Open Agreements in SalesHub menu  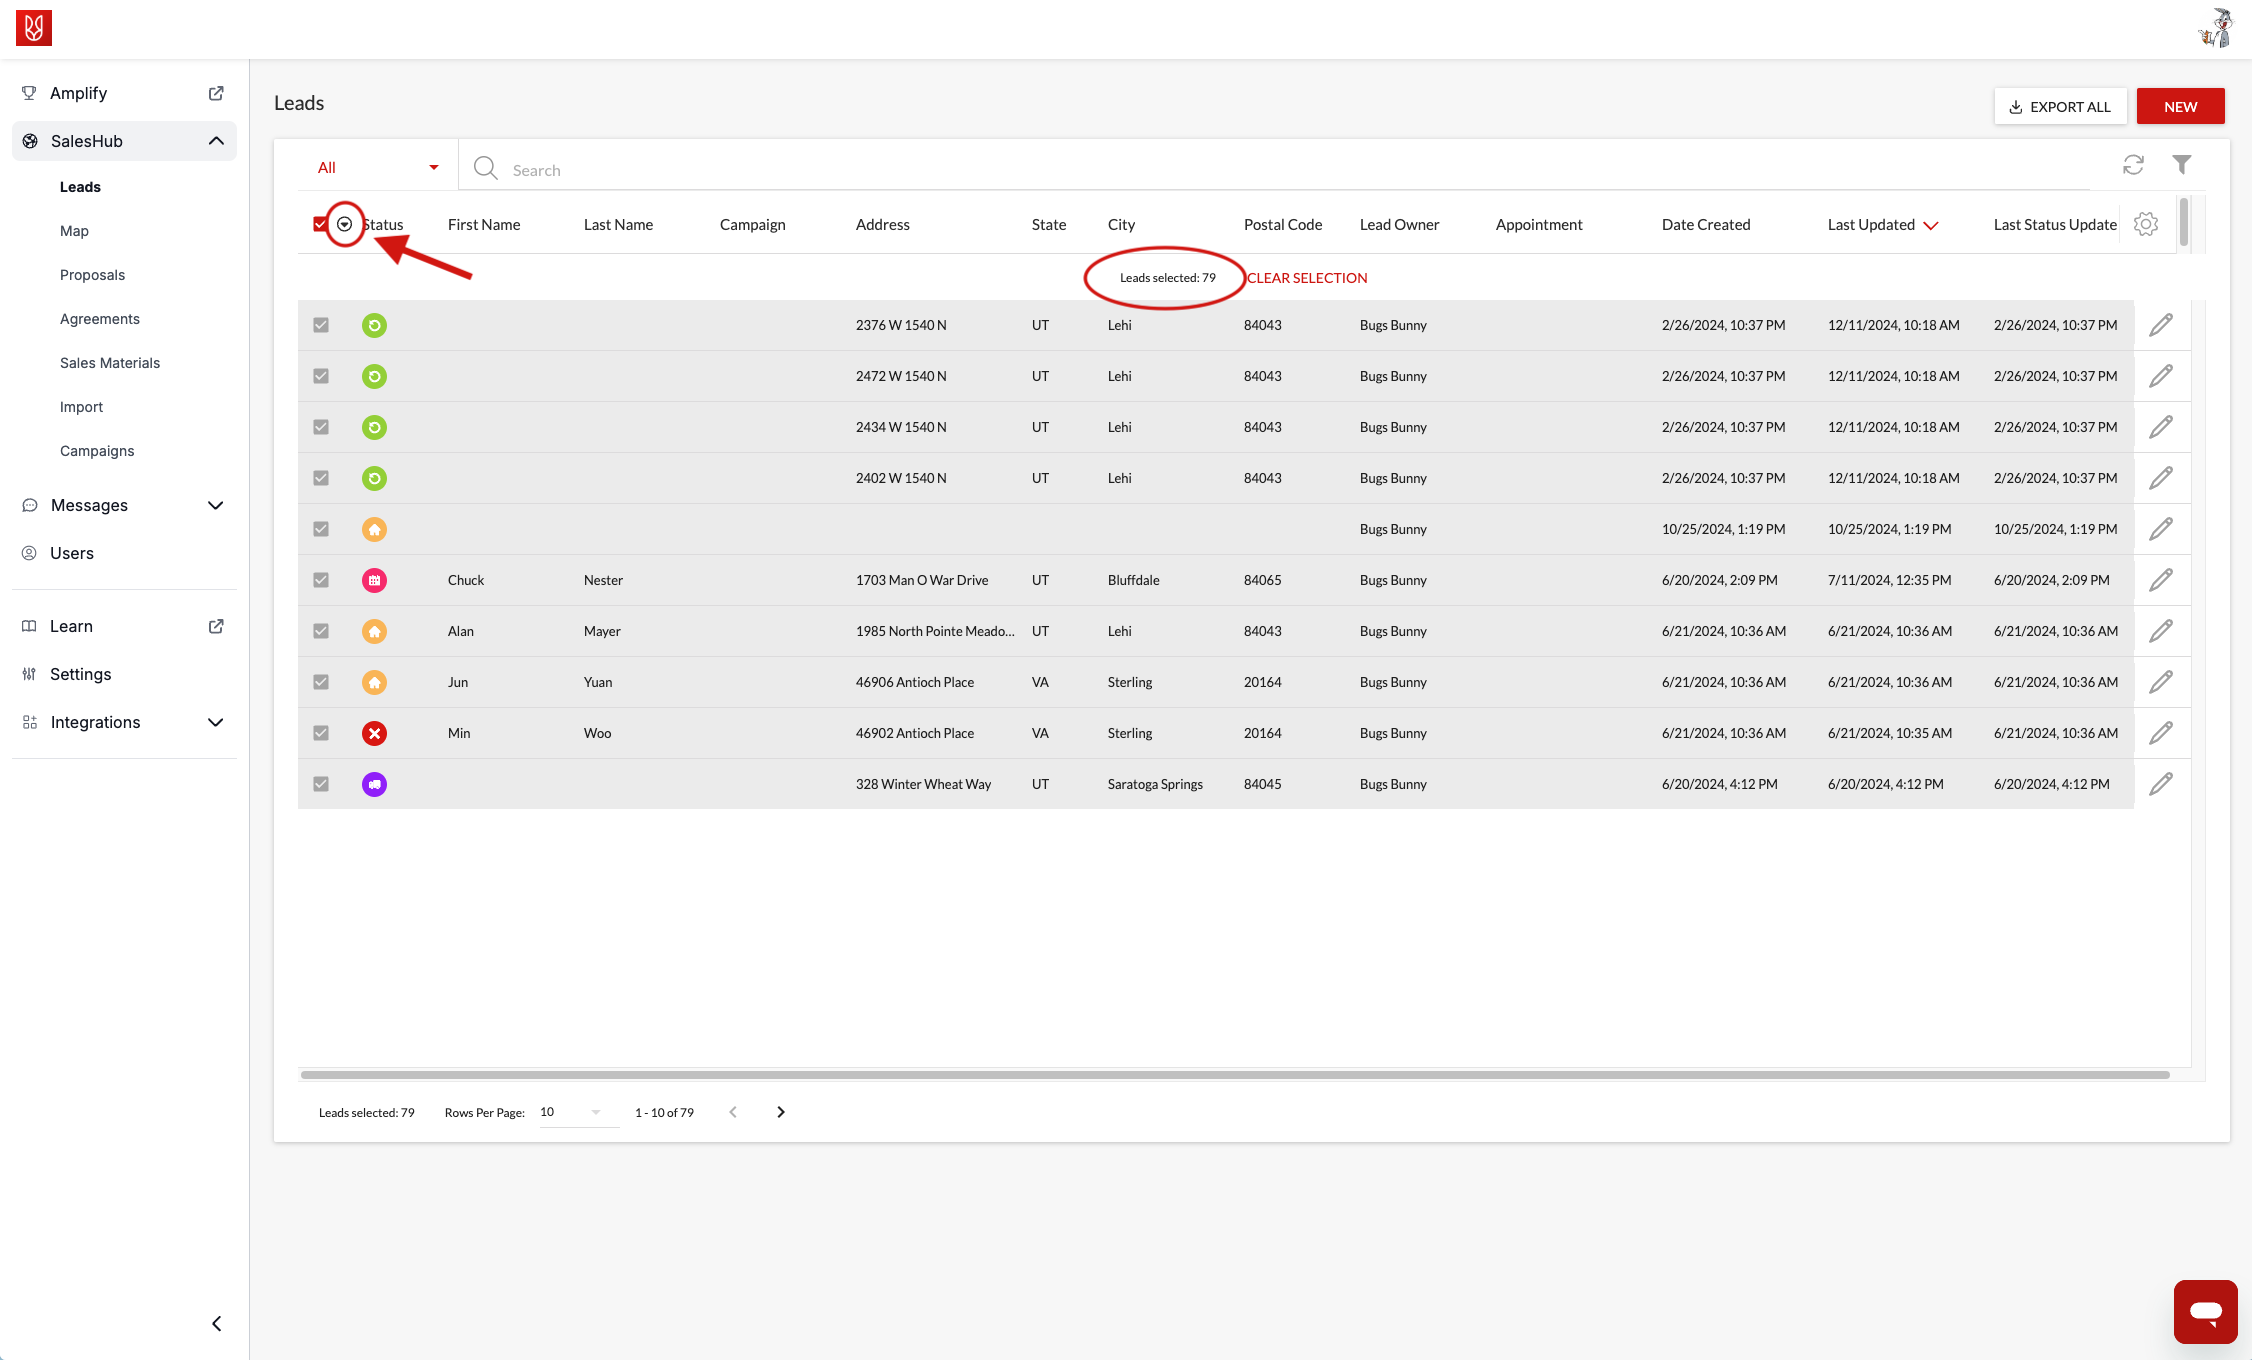100,319
